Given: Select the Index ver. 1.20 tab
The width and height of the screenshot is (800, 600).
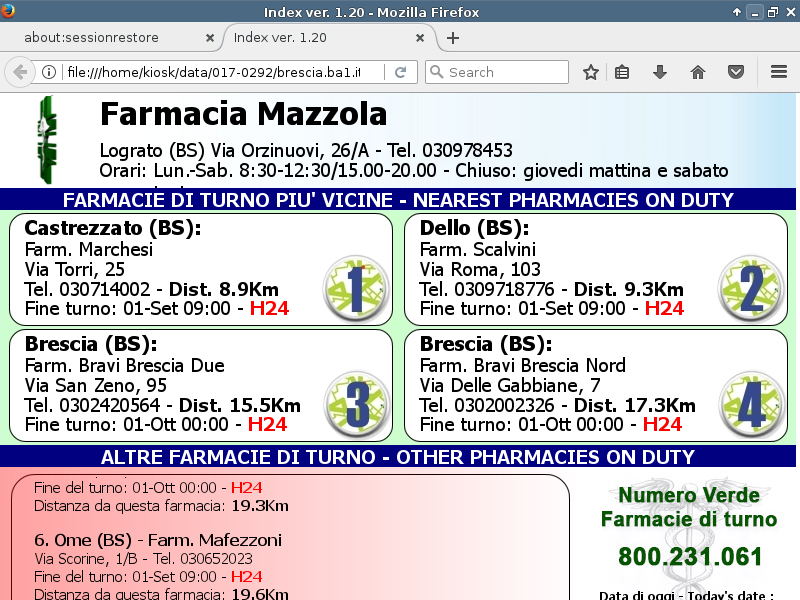Looking at the screenshot, I should coord(320,38).
